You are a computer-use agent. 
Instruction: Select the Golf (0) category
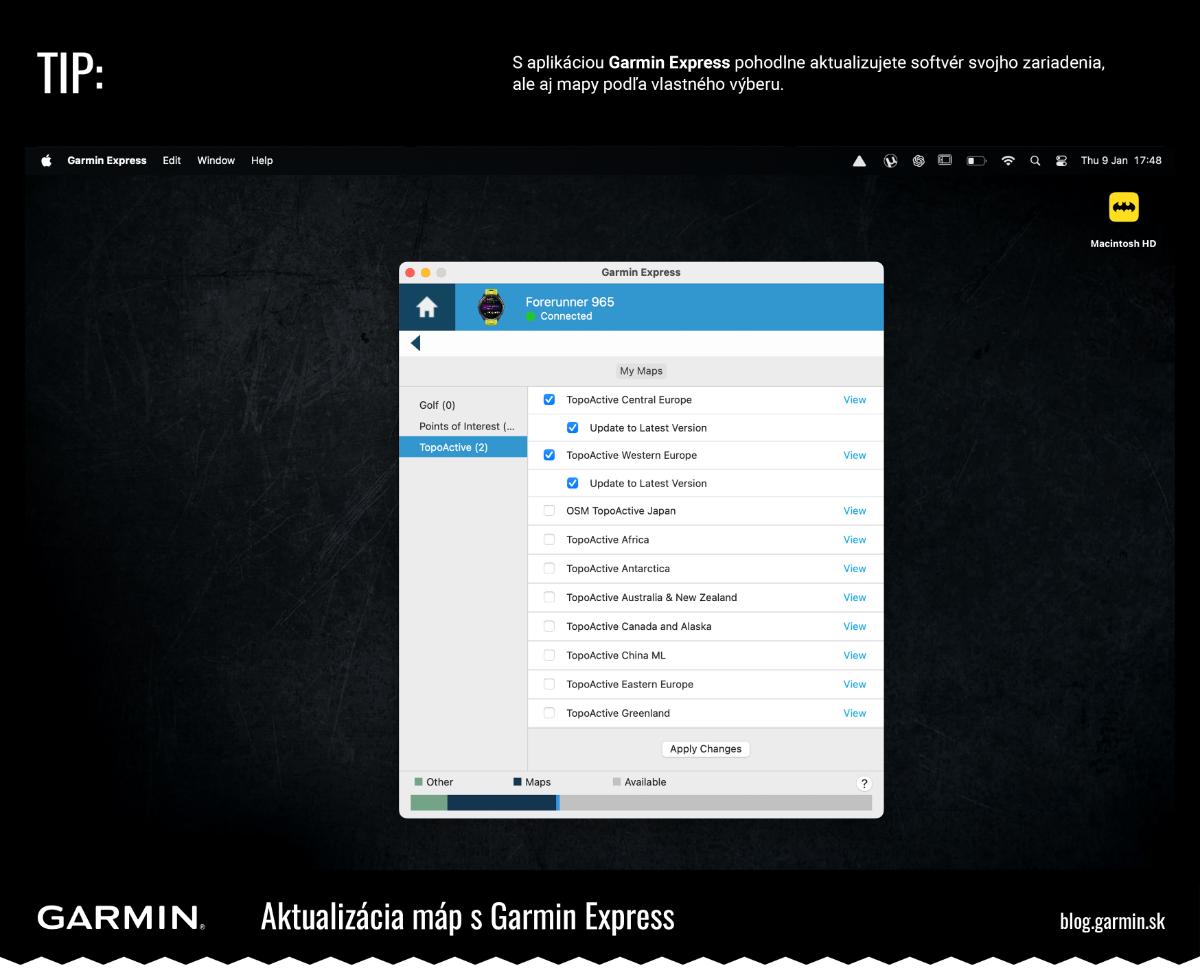(463, 405)
